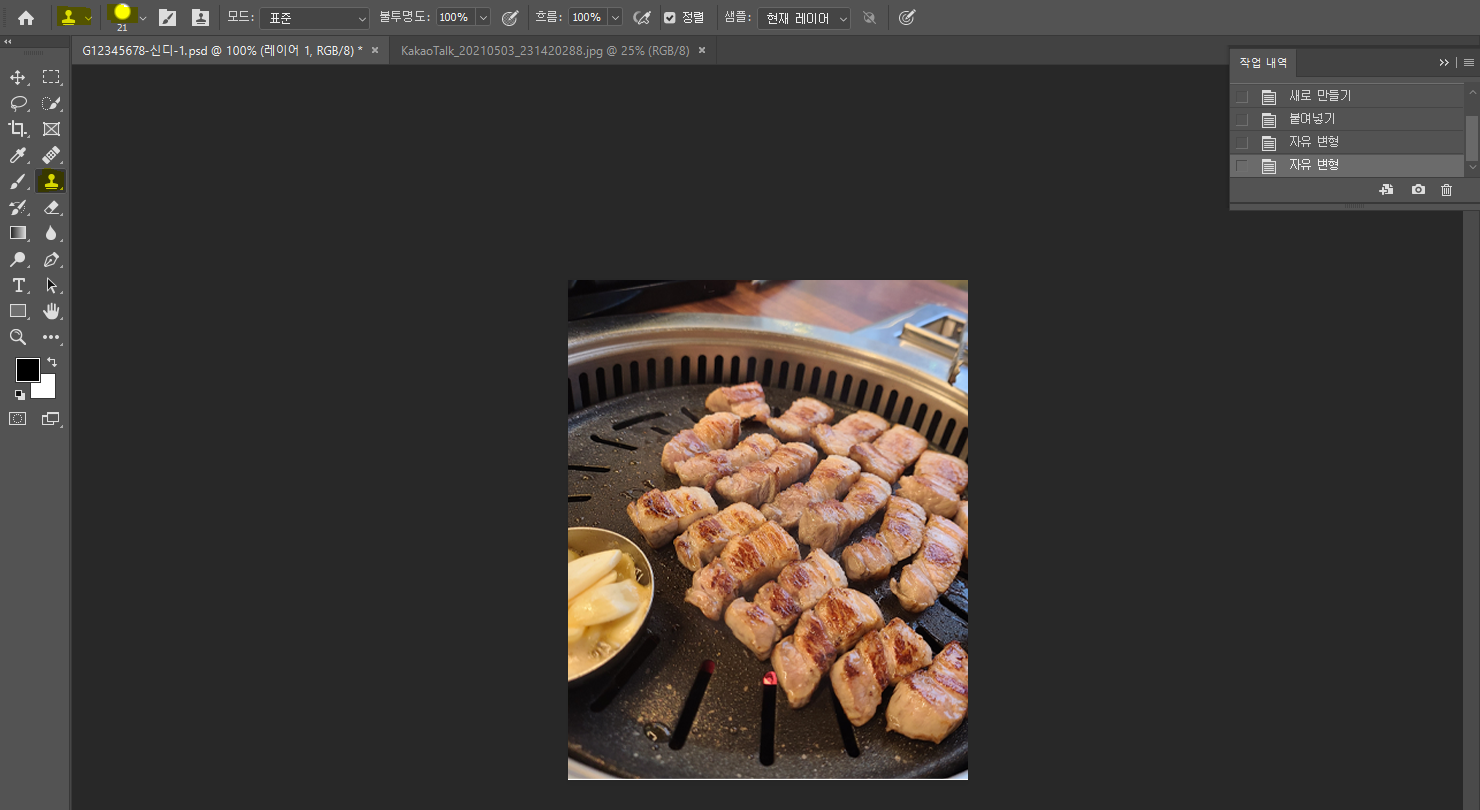The height and width of the screenshot is (810, 1480).
Task: Toggle pressure control for opacity
Action: pyautogui.click(x=509, y=17)
